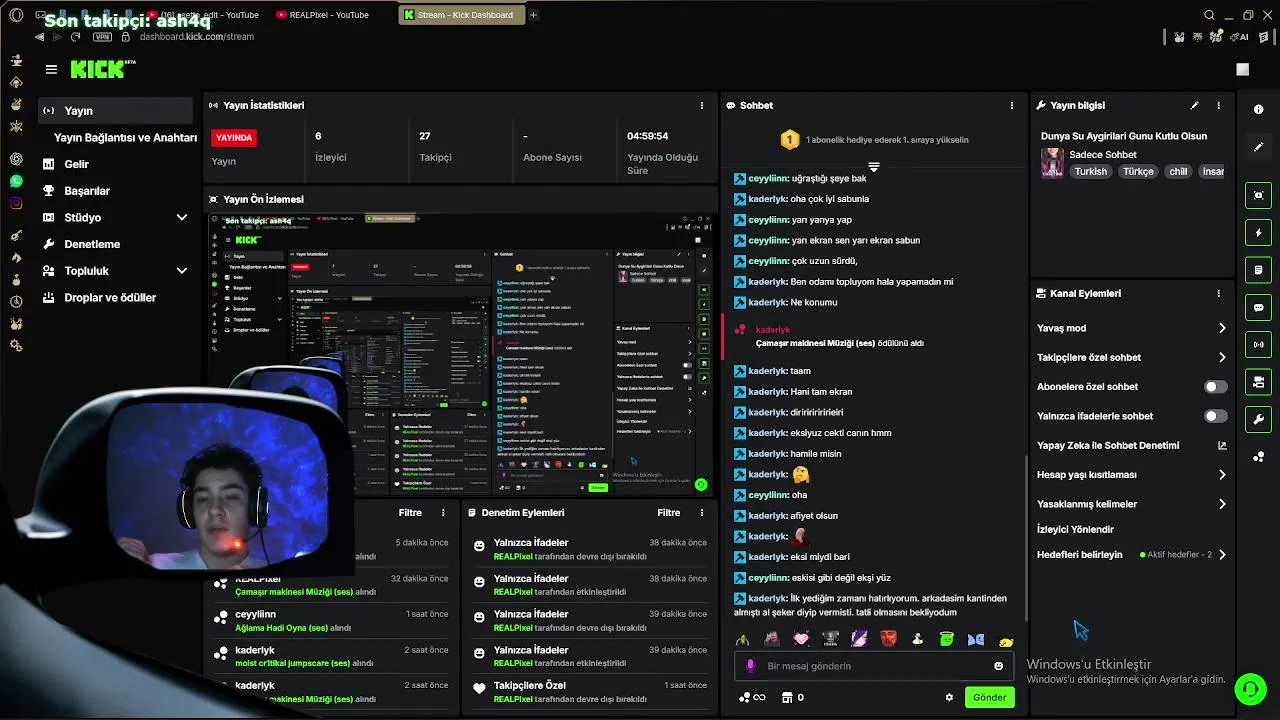The image size is (1280, 720).
Task: Open Takipçilere özel sohbet settings
Action: click(x=1132, y=357)
